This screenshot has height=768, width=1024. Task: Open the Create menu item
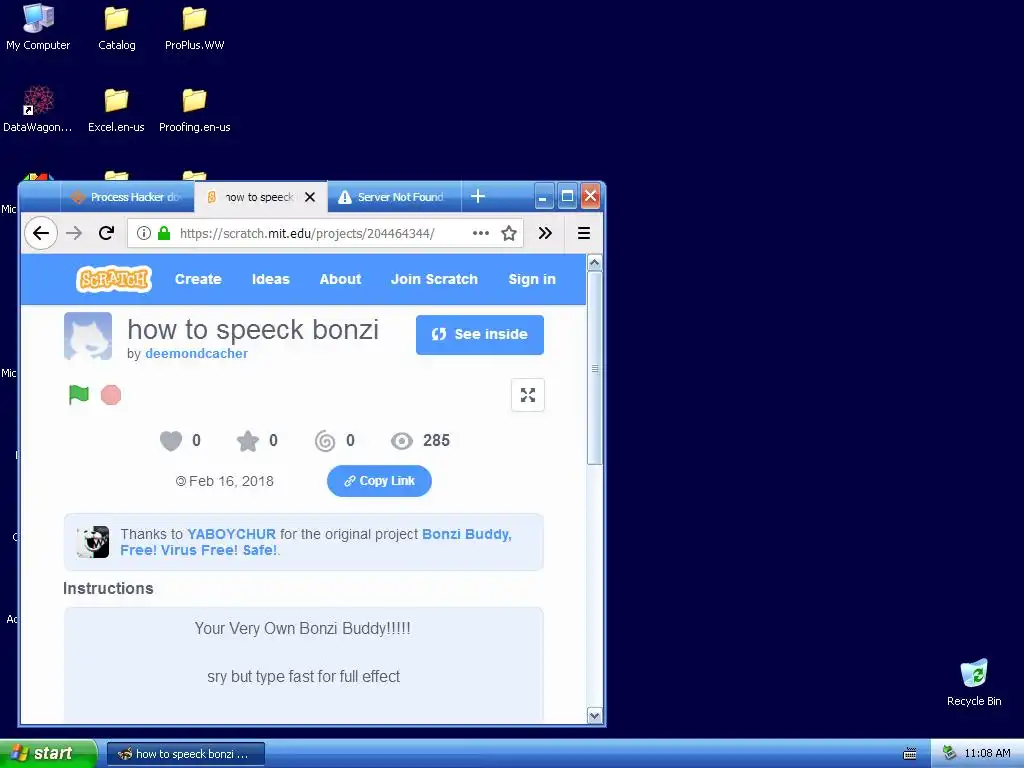[x=199, y=279]
